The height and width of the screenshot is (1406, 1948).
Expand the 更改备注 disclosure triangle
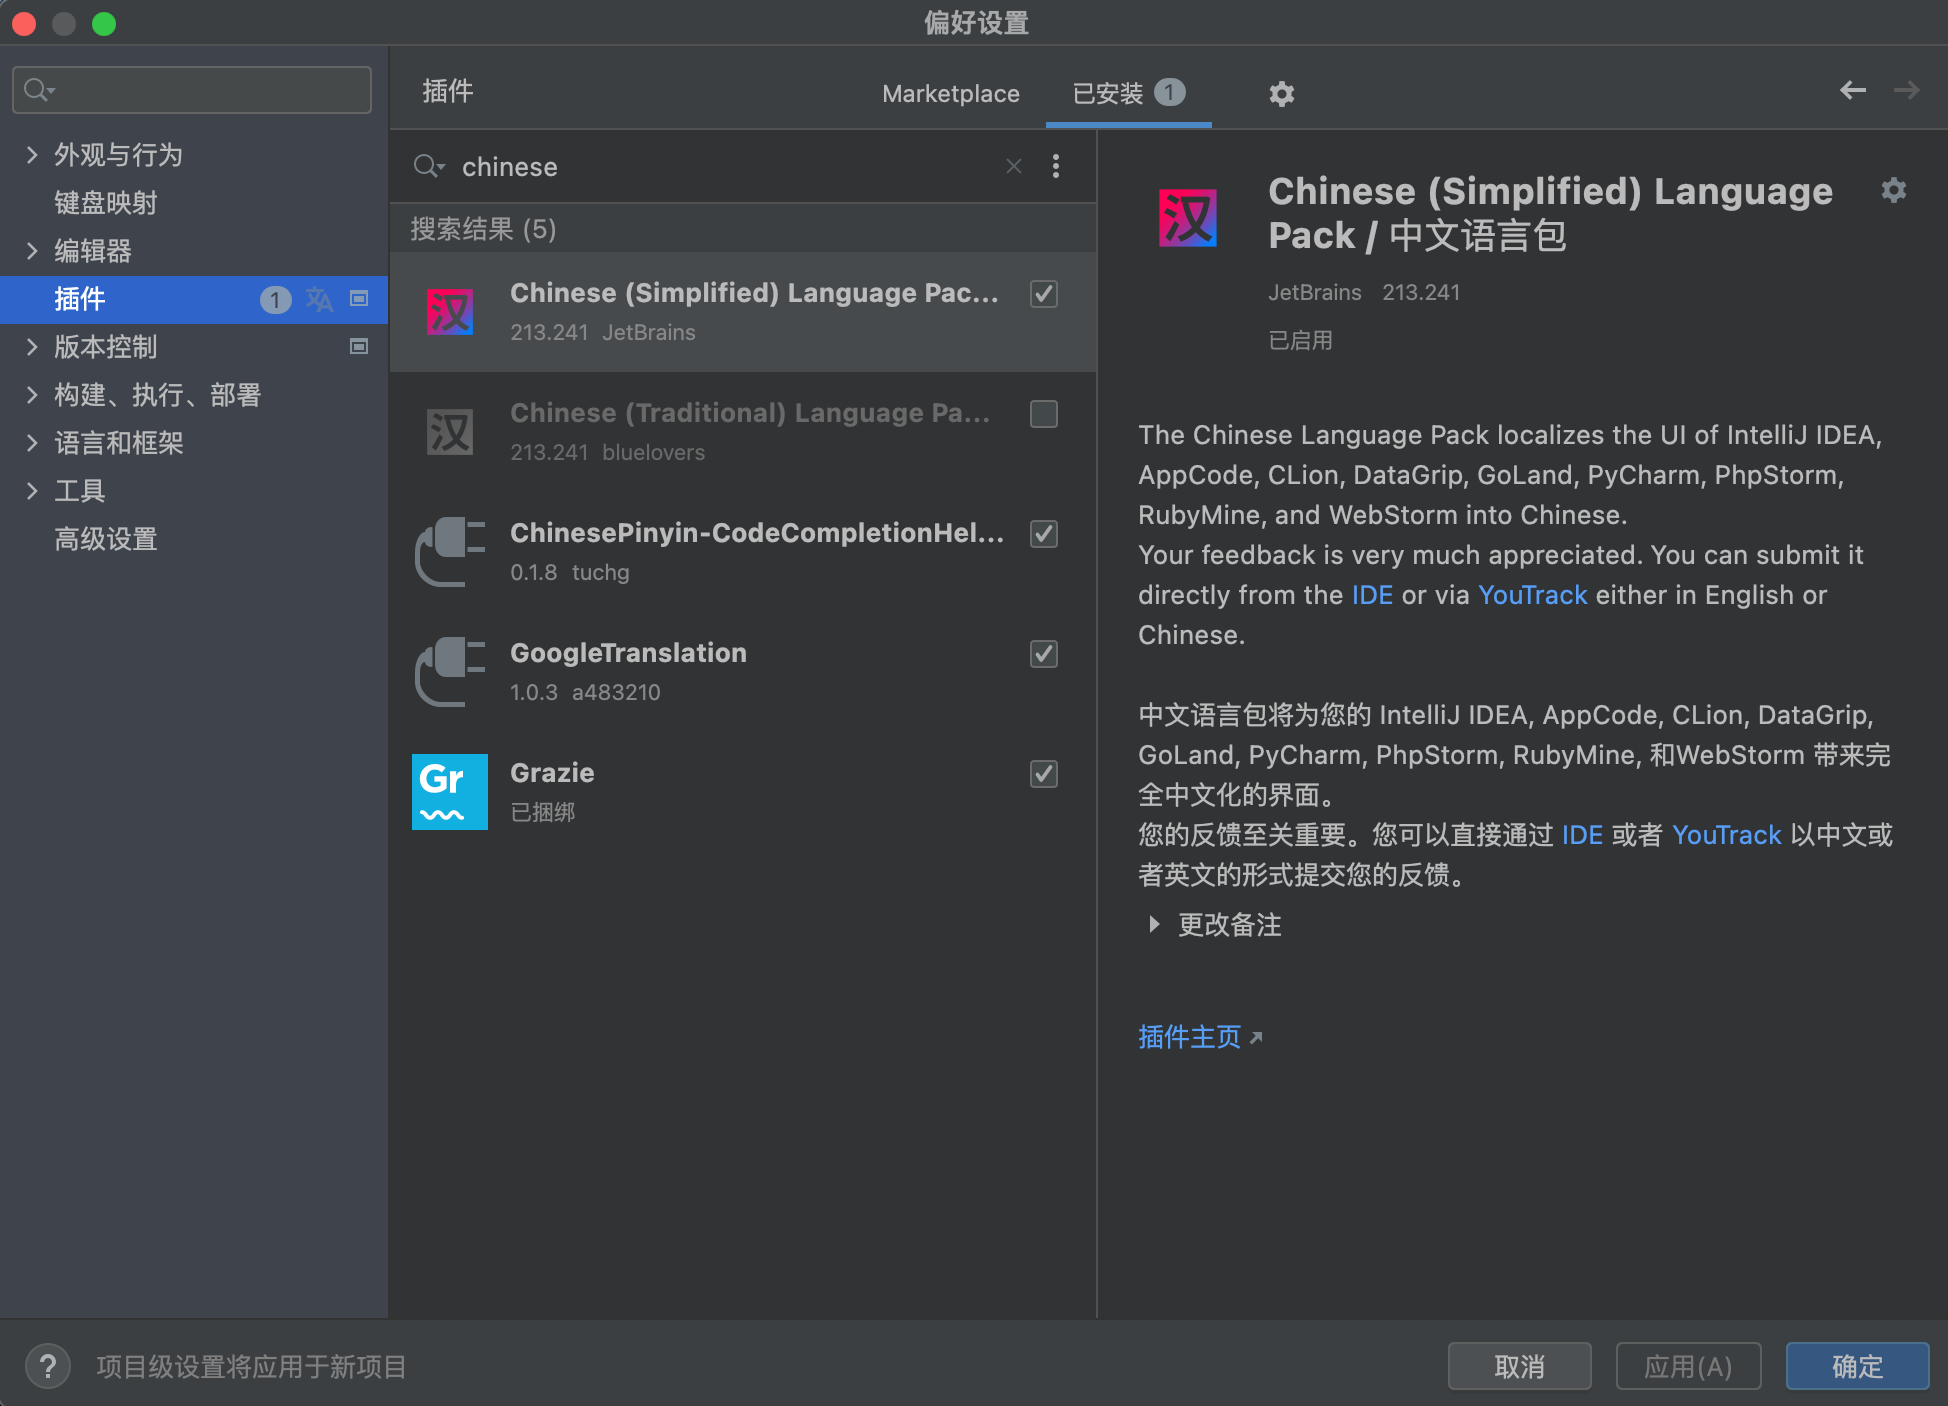click(1154, 924)
